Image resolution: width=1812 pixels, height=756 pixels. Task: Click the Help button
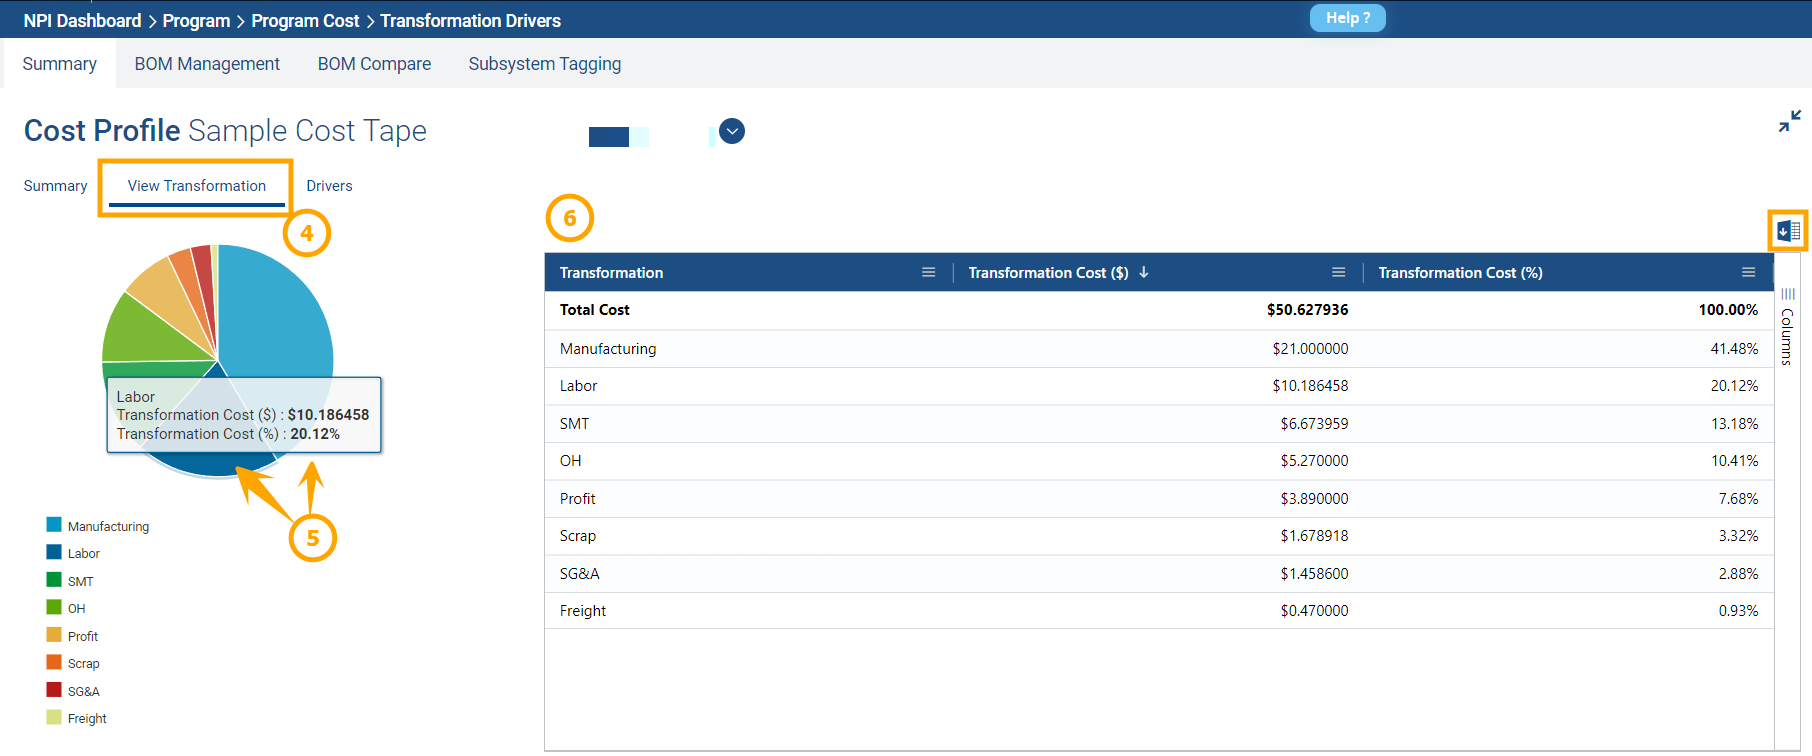pos(1347,18)
